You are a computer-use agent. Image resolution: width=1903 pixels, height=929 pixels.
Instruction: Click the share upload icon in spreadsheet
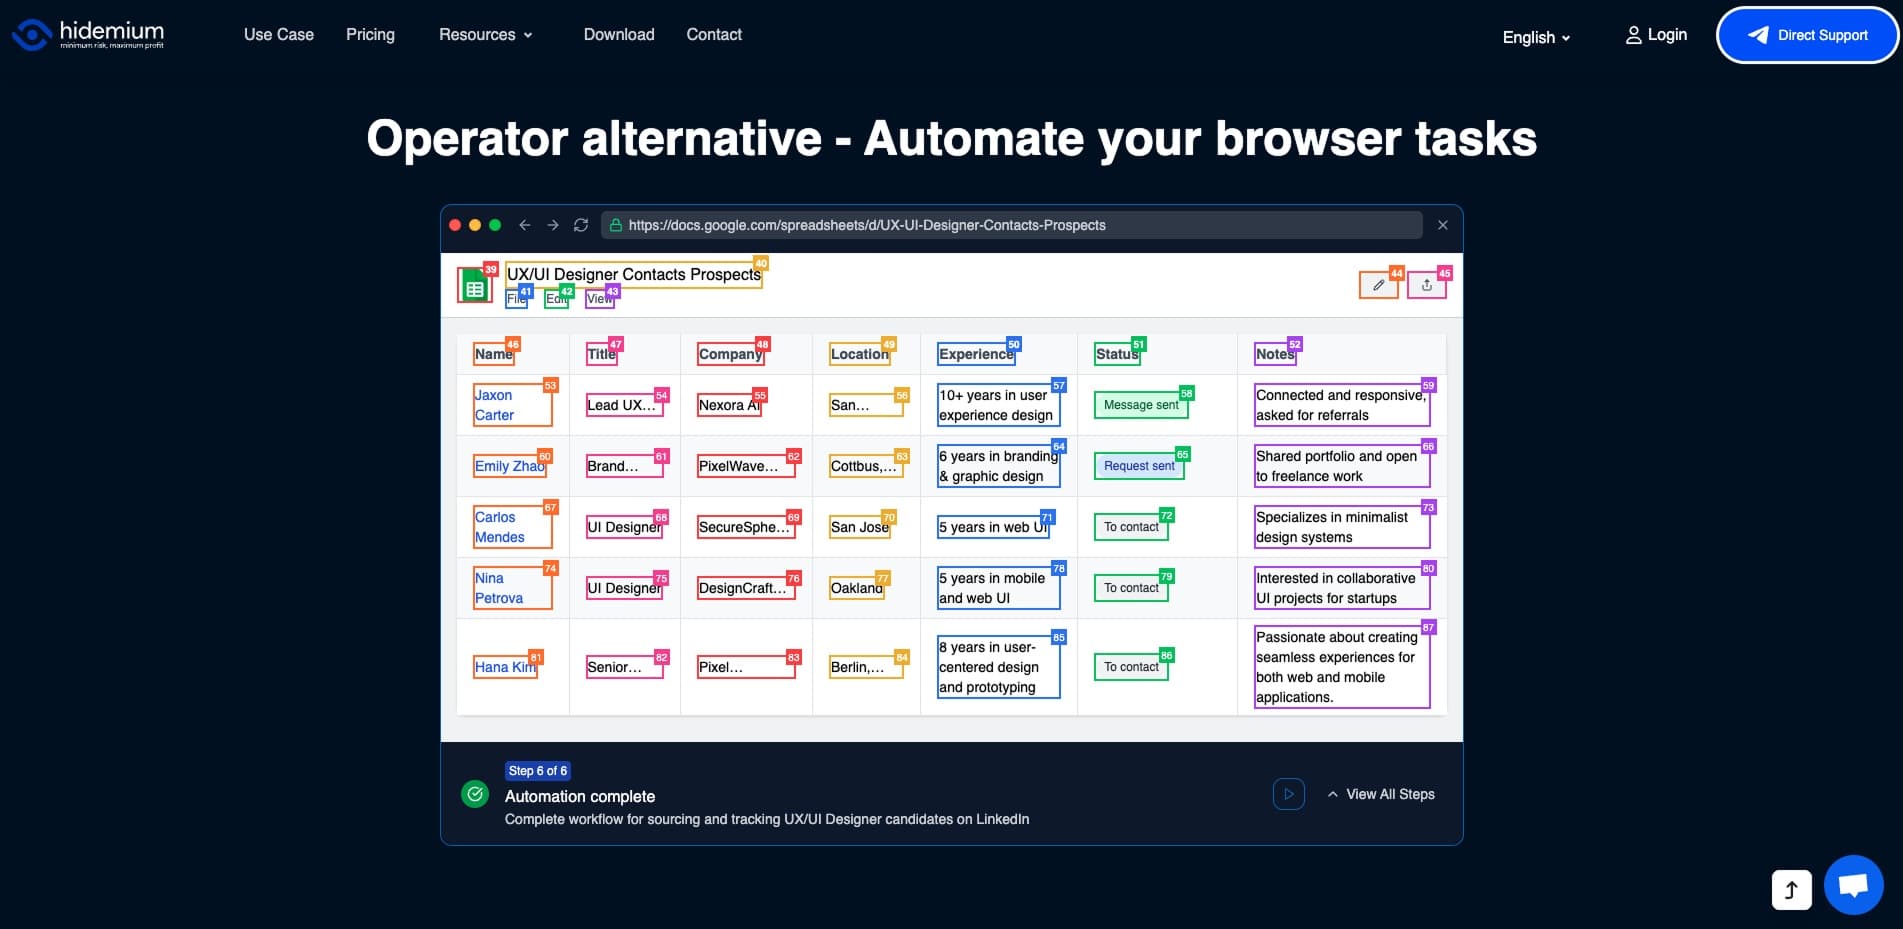[1427, 285]
